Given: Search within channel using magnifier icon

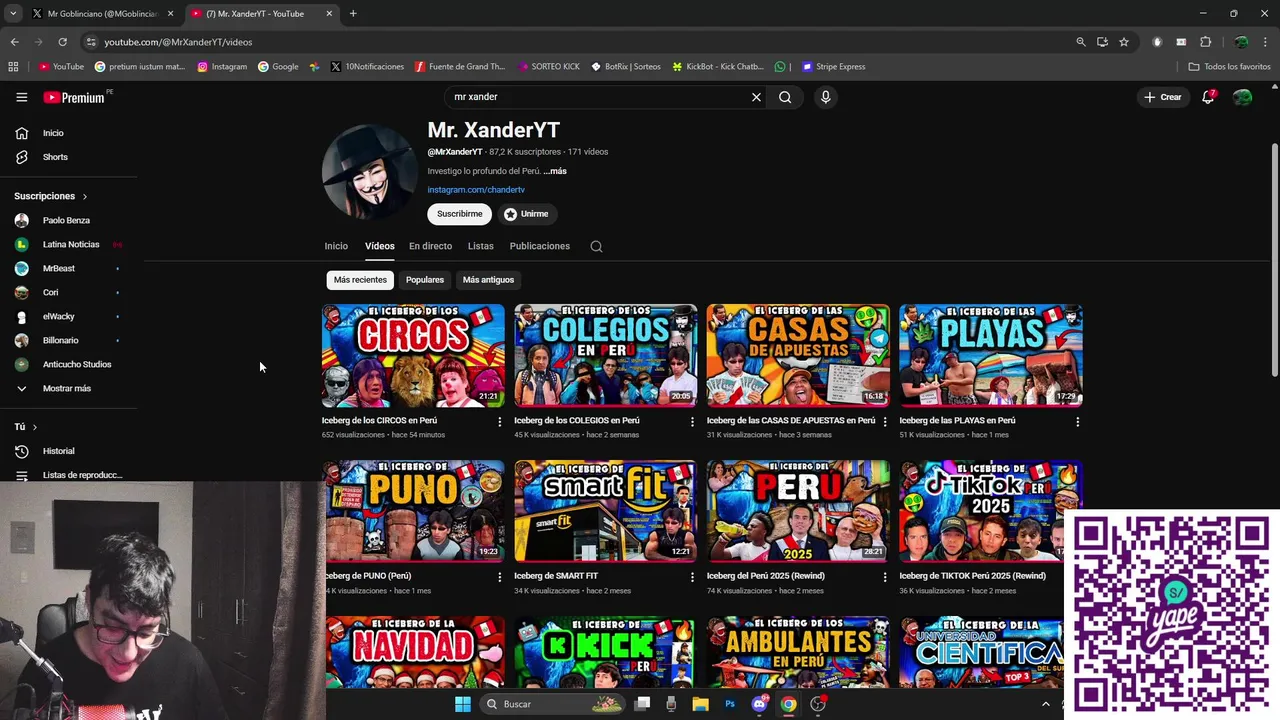Looking at the screenshot, I should (596, 246).
